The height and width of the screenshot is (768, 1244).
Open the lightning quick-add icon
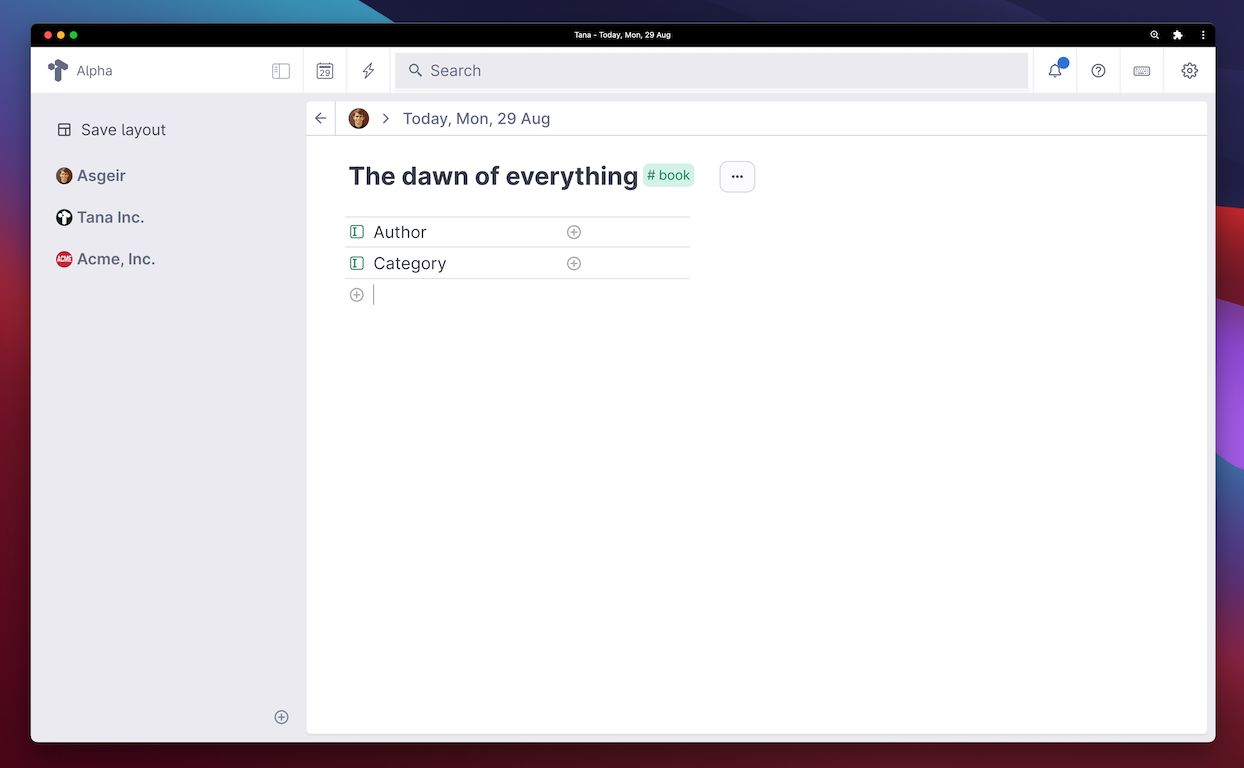point(368,71)
